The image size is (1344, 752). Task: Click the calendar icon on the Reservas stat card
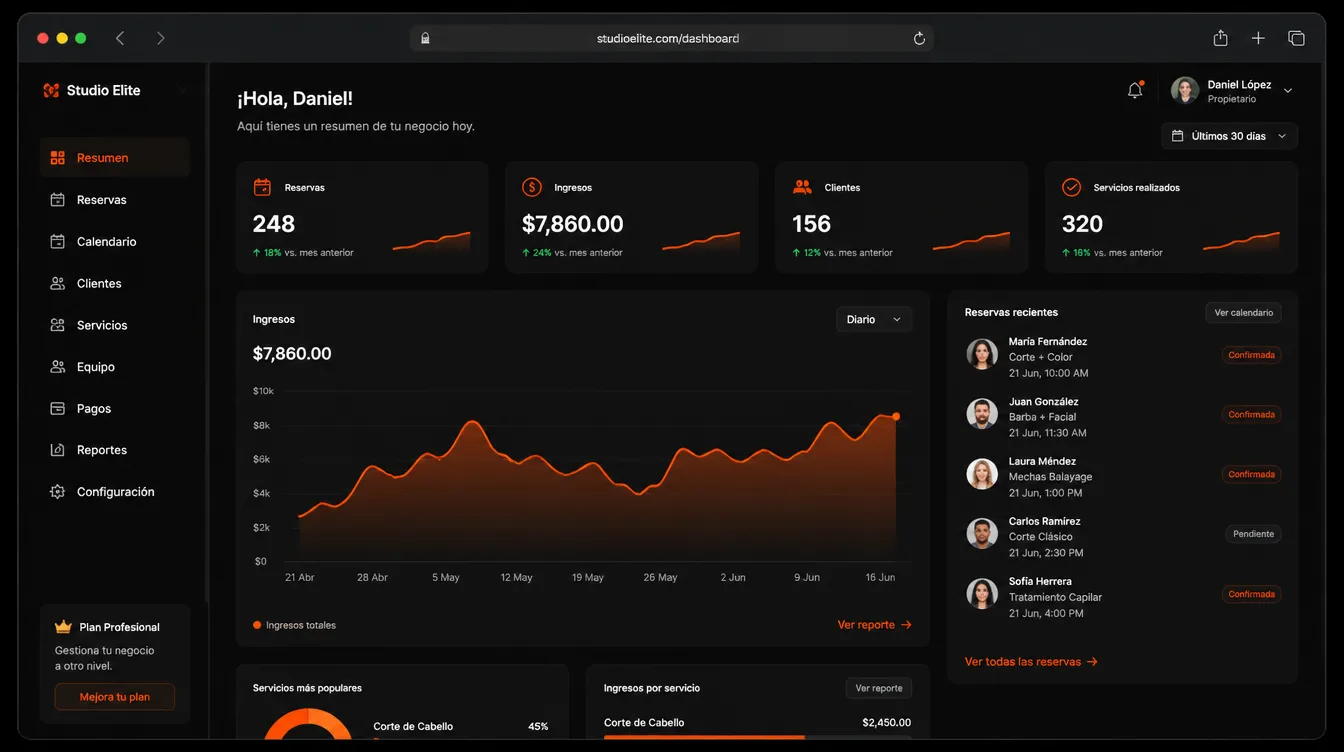tap(262, 187)
